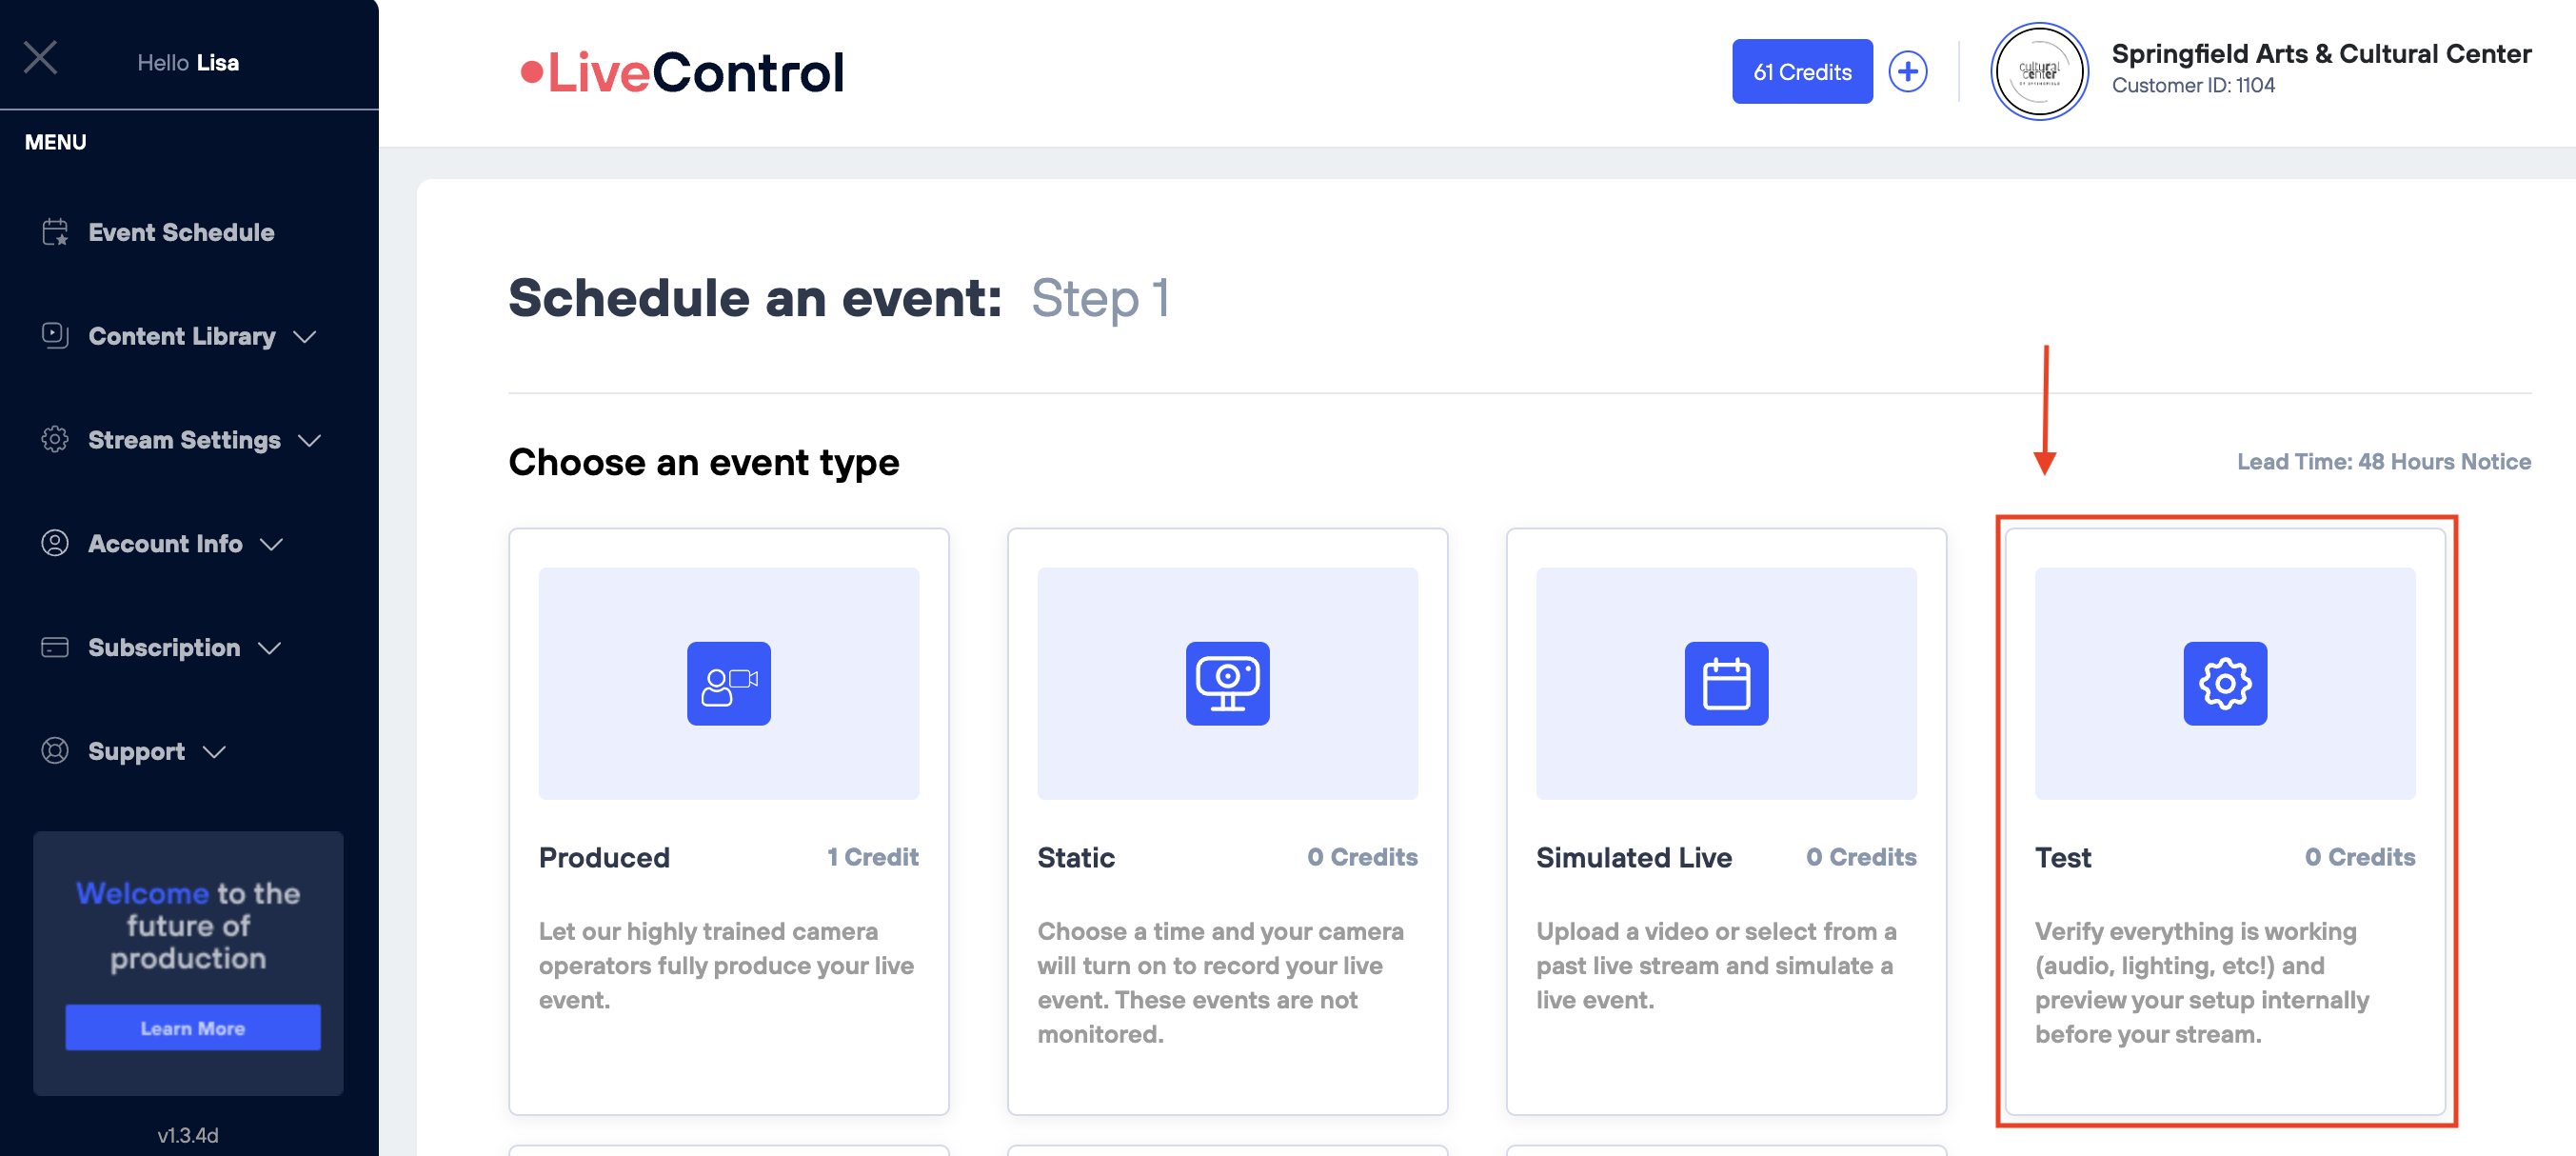The height and width of the screenshot is (1156, 2576).
Task: Click the Static event webcam icon
Action: click(x=1227, y=683)
